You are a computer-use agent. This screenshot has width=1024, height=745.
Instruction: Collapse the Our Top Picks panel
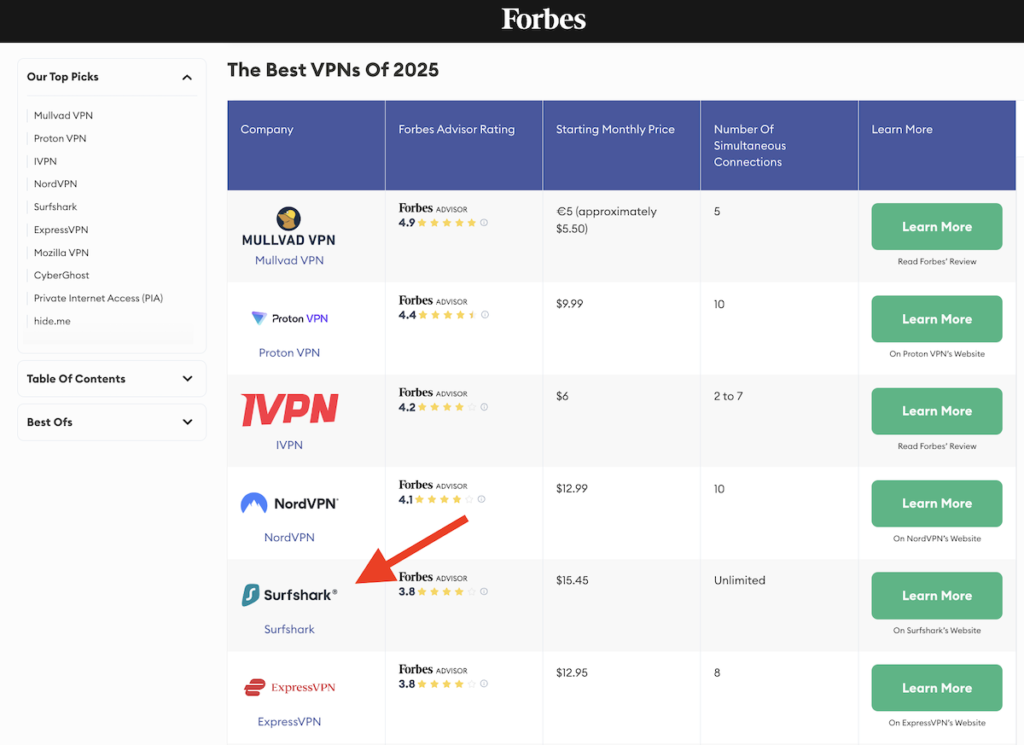click(x=187, y=76)
